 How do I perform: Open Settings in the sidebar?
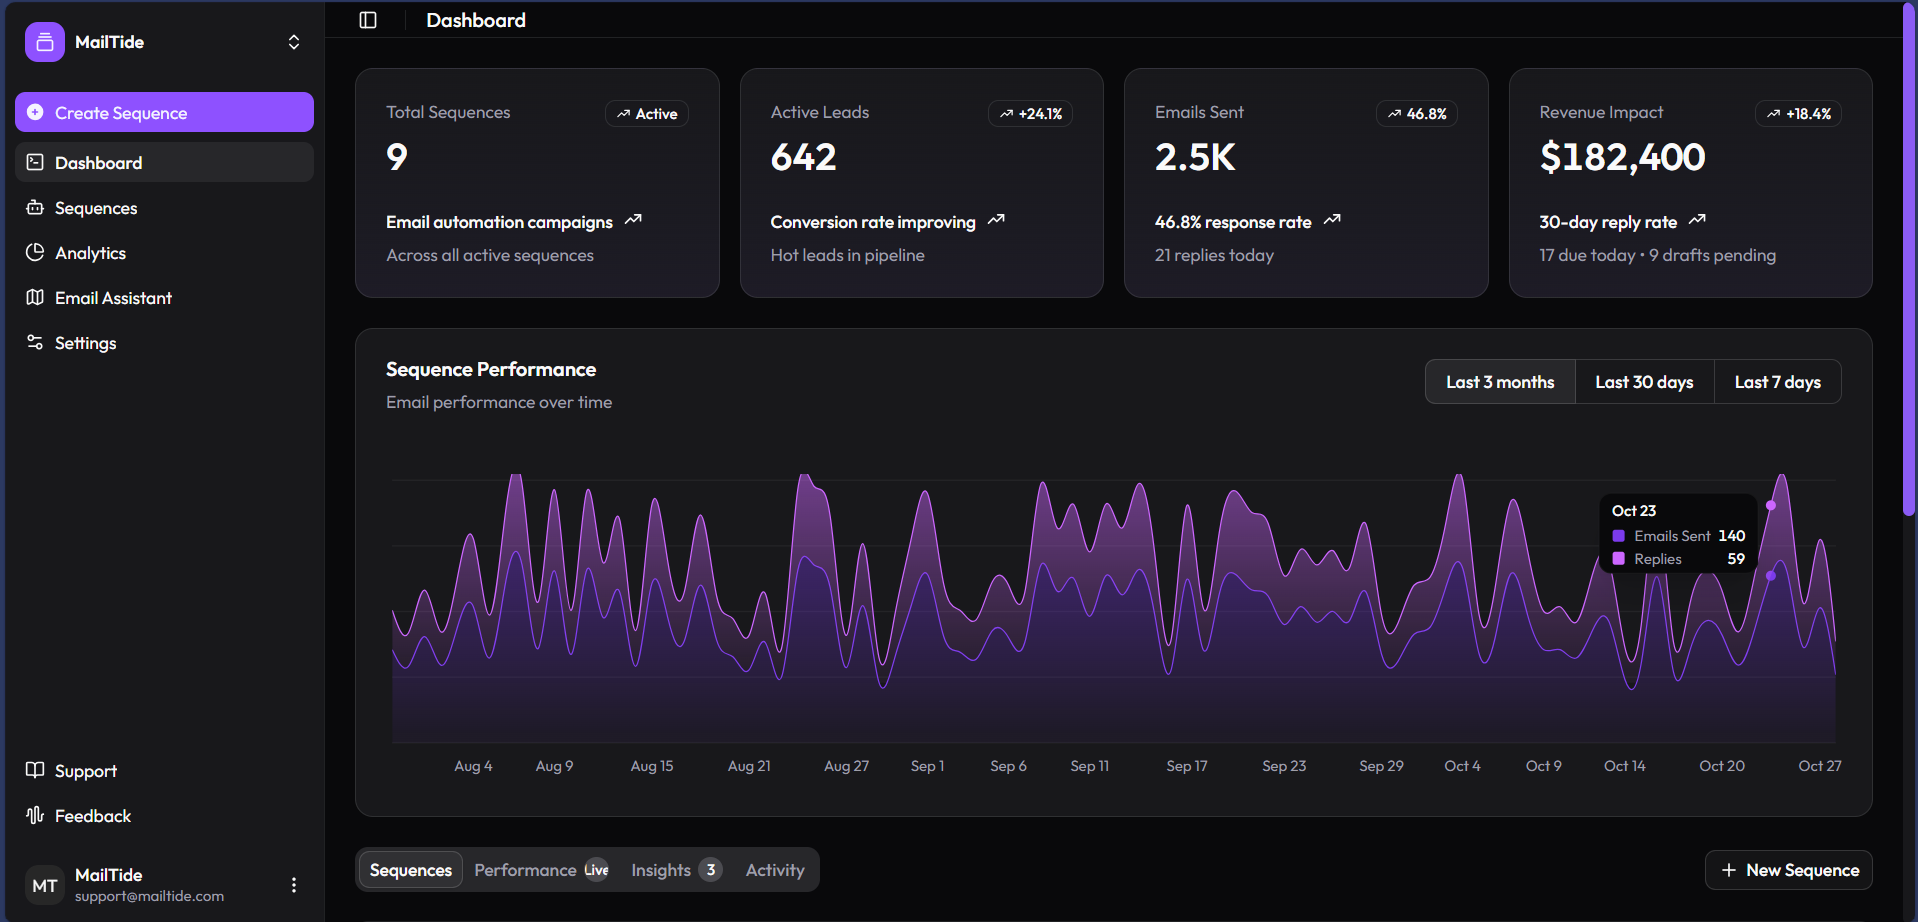85,343
